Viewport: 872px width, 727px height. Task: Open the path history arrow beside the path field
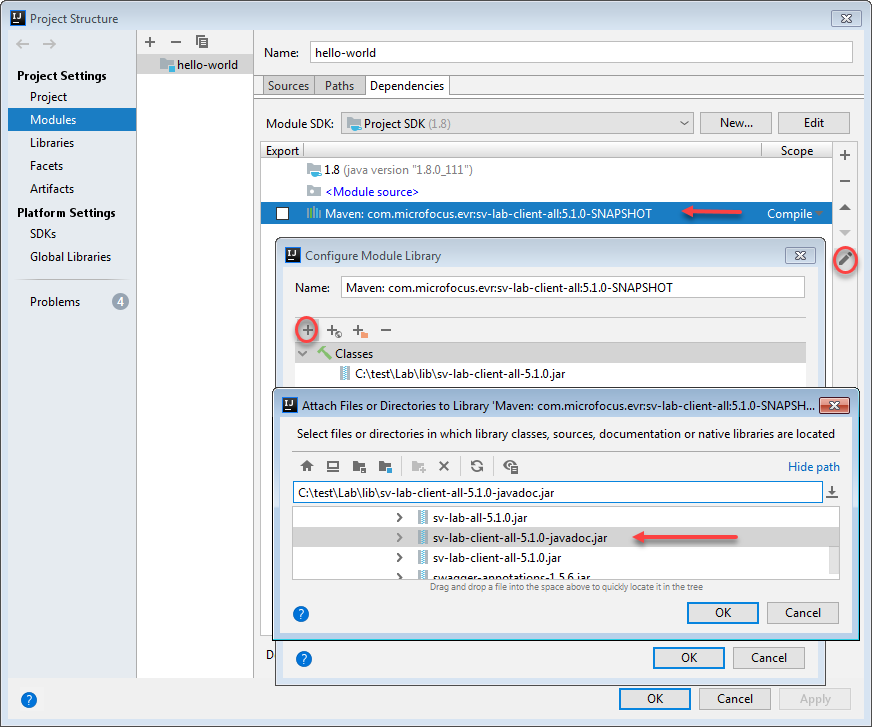tap(832, 492)
